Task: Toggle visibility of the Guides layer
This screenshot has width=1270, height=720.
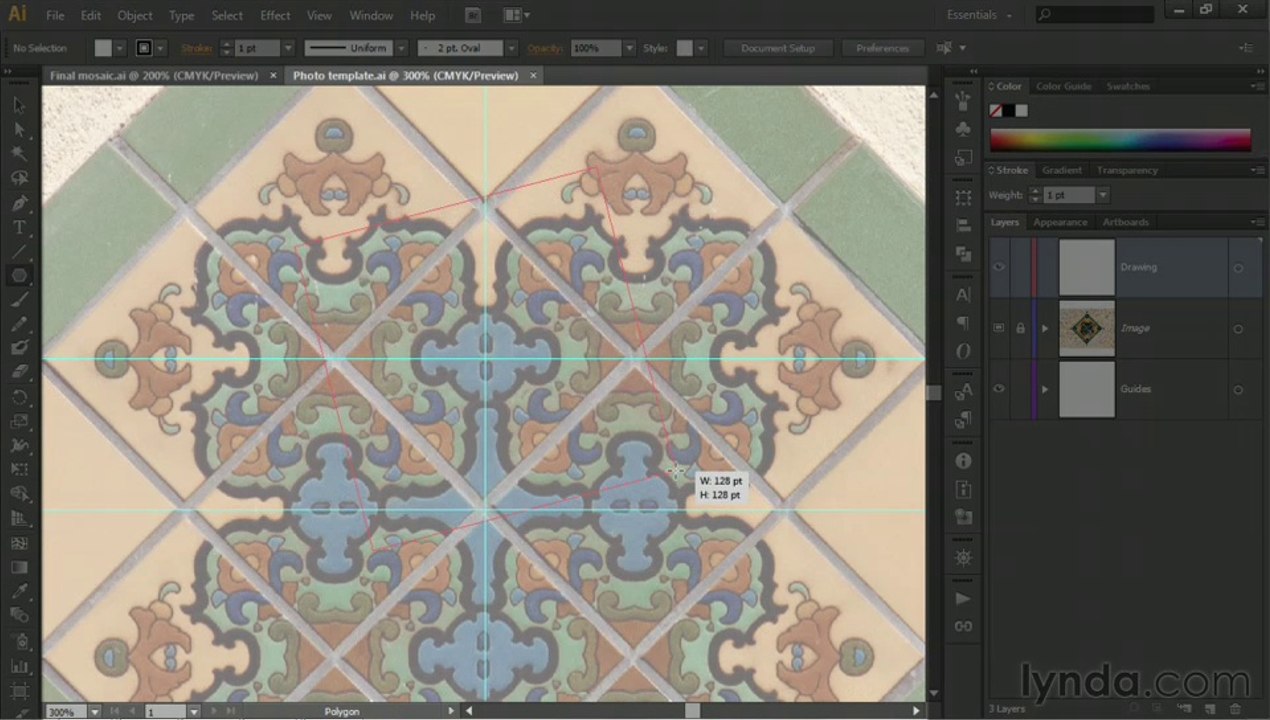Action: click(x=999, y=389)
